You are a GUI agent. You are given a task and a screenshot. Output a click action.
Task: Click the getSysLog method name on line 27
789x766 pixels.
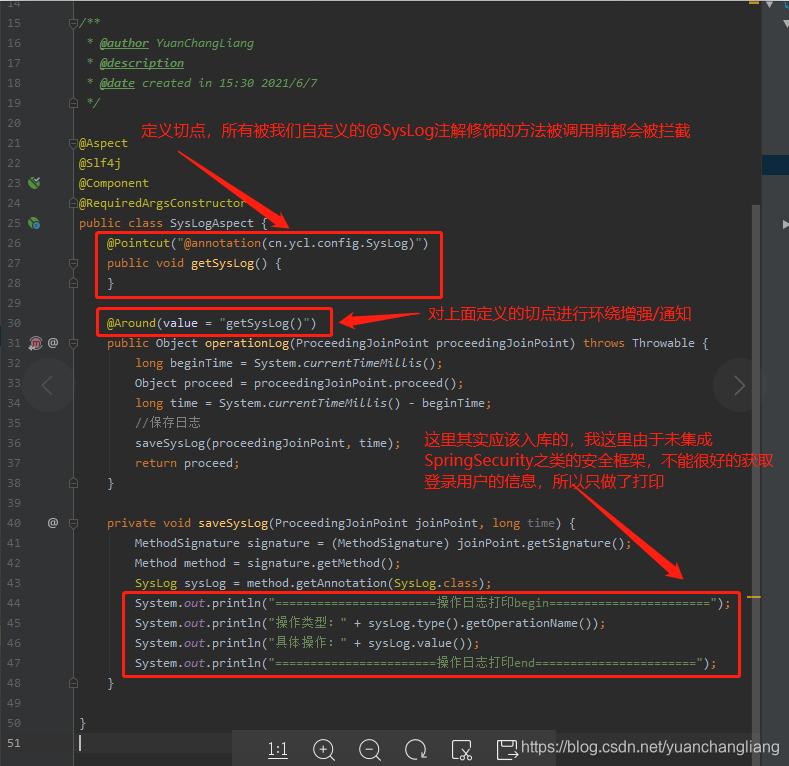click(x=222, y=263)
